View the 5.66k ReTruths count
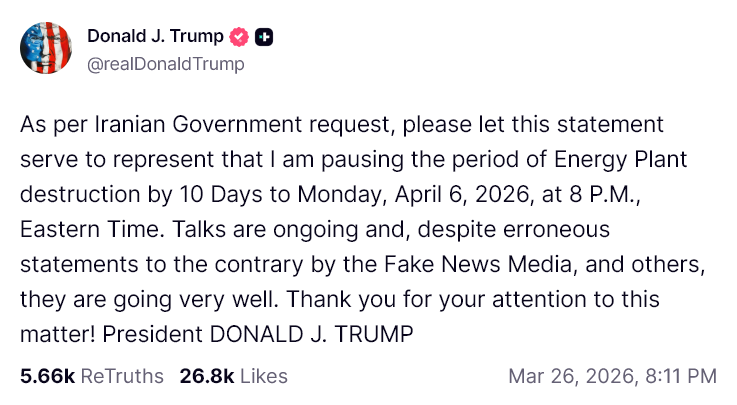Viewport: 737px width, 405px height. point(47,376)
